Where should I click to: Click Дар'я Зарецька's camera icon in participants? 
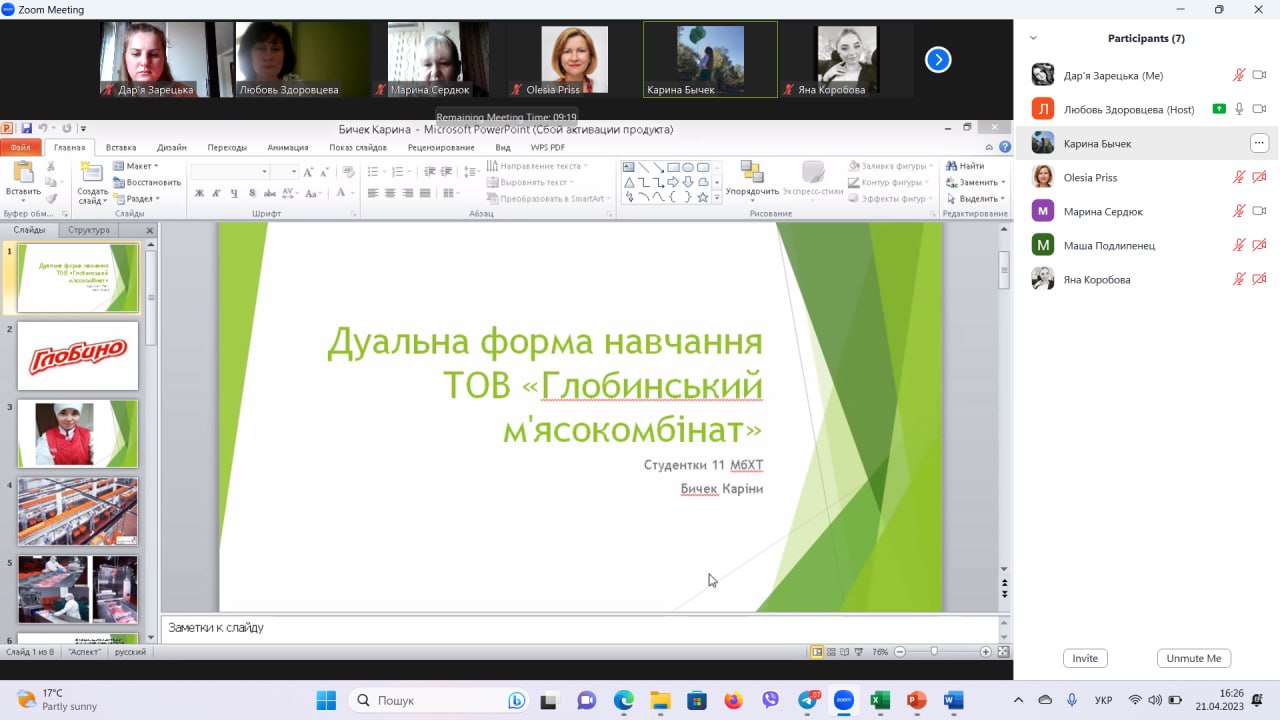click(1259, 75)
